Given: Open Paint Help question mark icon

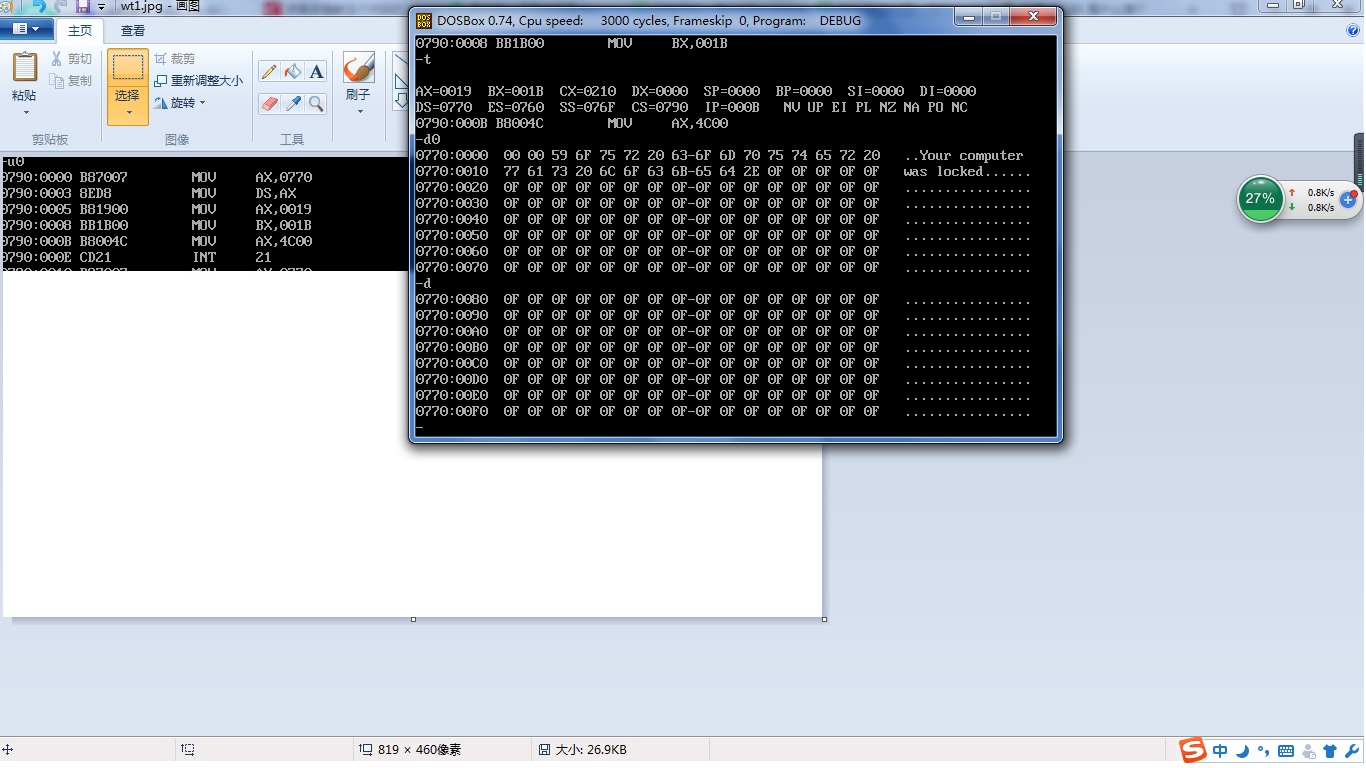Looking at the screenshot, I should point(1353,30).
